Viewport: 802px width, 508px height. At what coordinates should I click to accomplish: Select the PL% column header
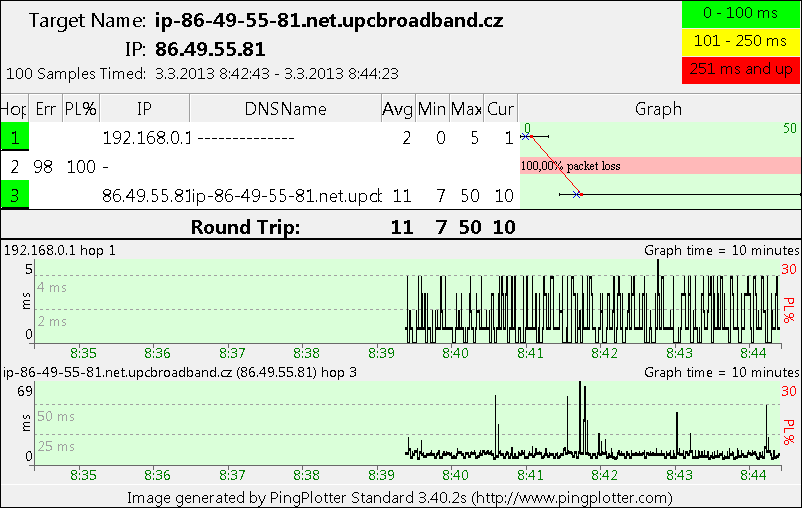pyautogui.click(x=81, y=108)
